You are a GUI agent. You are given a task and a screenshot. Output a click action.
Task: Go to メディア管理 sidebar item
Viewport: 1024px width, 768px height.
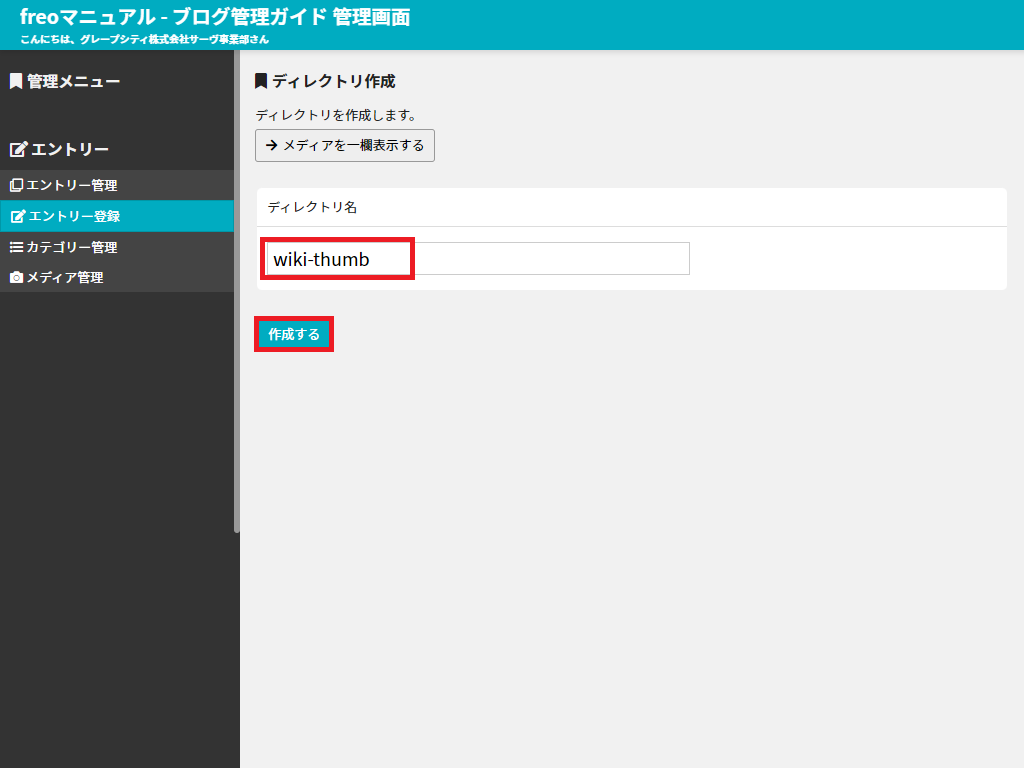tap(117, 277)
